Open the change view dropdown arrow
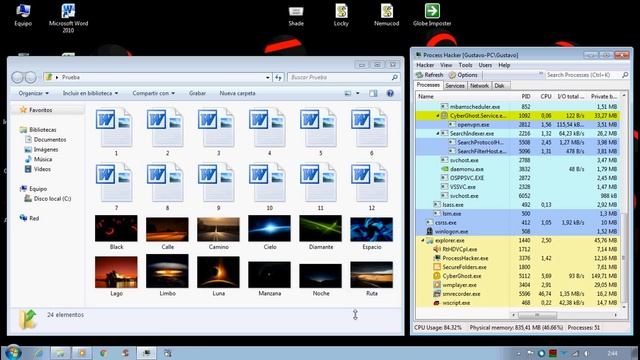 (358, 93)
